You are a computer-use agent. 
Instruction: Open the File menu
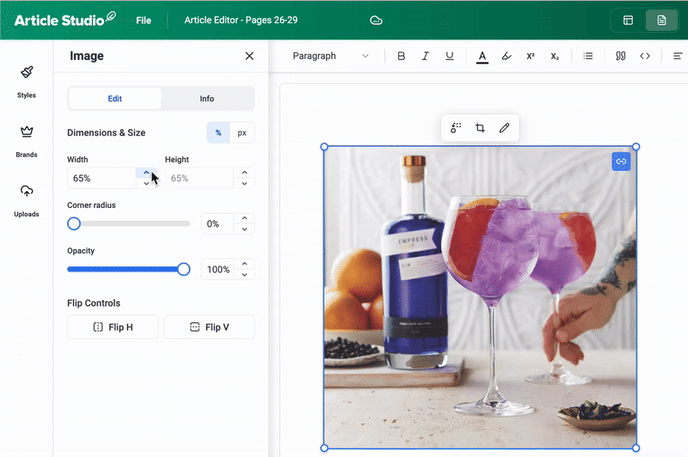click(144, 20)
